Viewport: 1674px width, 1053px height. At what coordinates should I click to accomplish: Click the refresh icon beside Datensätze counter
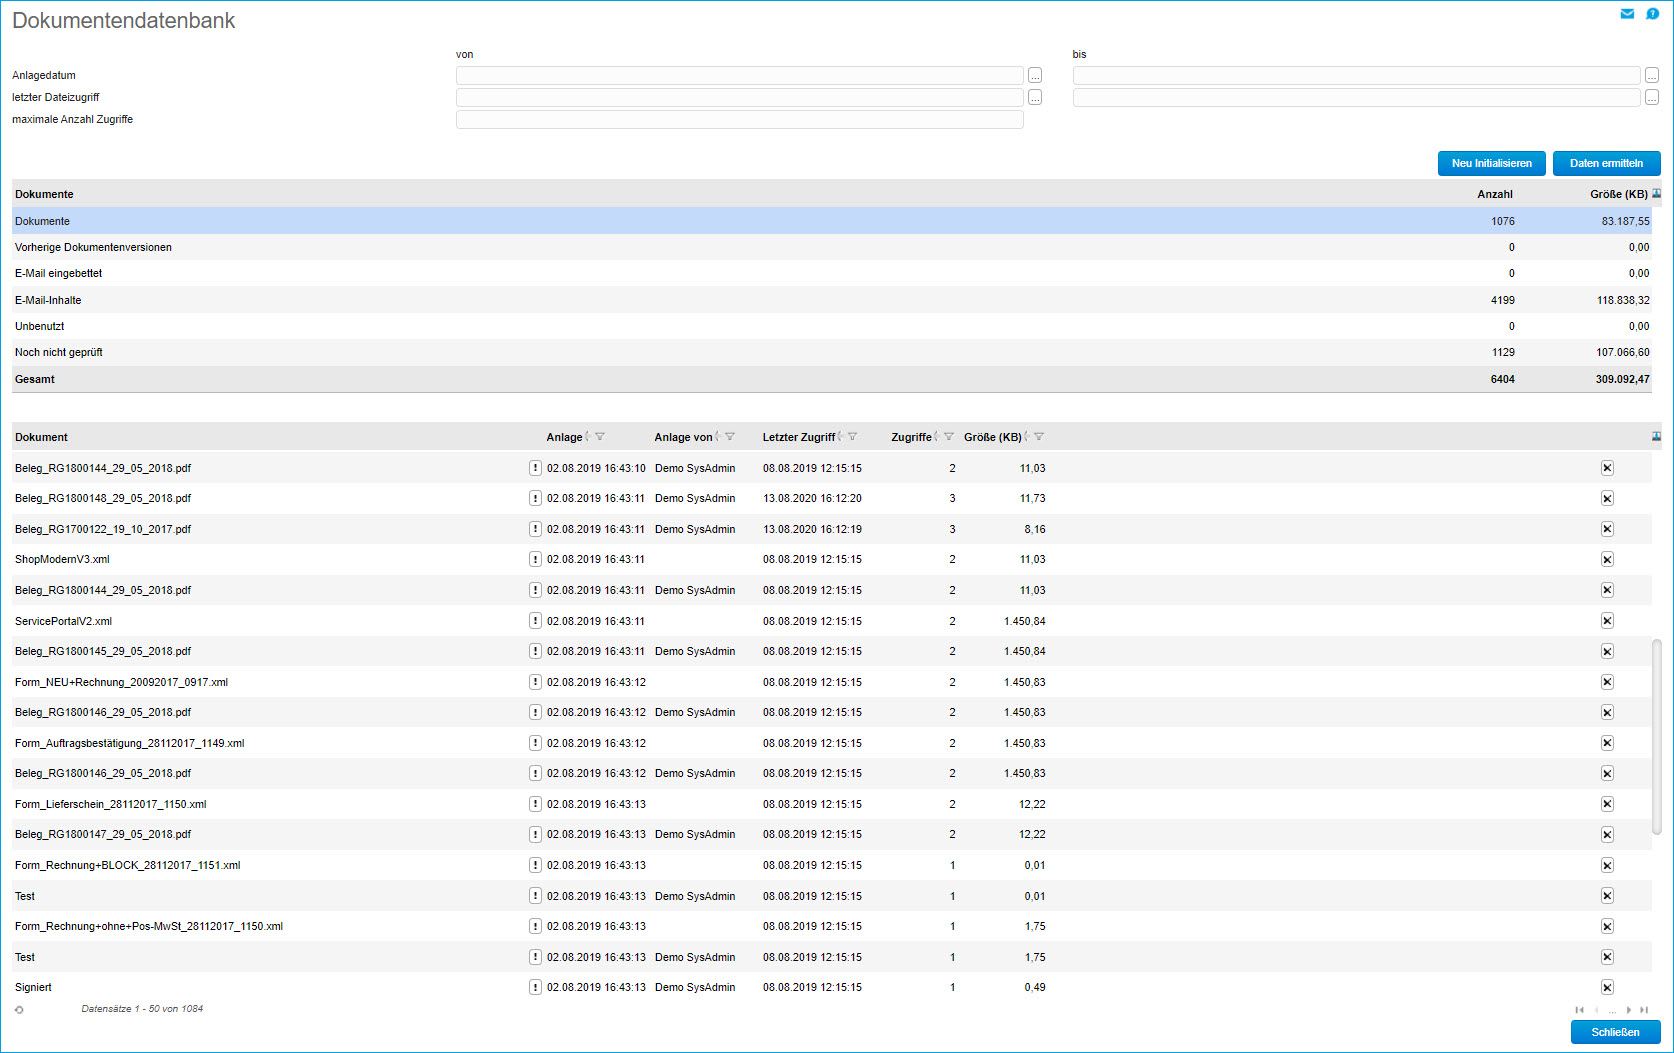pos(19,1010)
